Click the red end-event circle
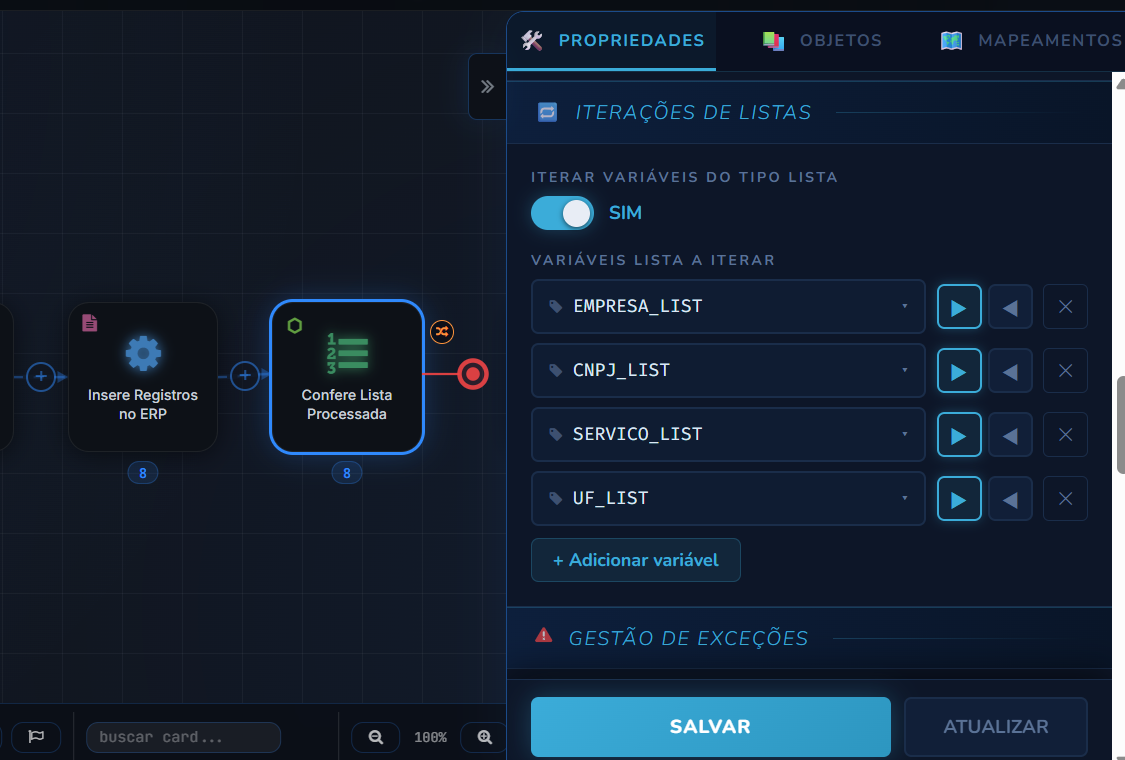The height and width of the screenshot is (760, 1125). tap(473, 374)
